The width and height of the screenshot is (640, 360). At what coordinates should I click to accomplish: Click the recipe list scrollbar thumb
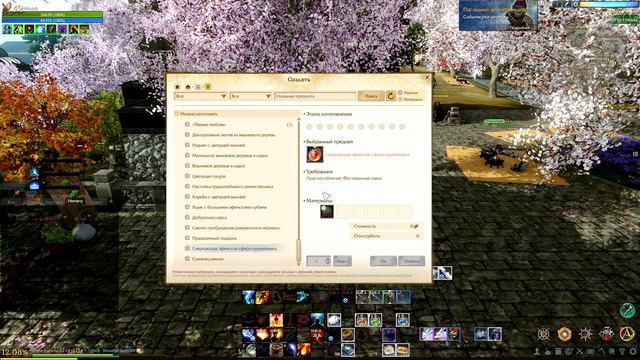tap(298, 250)
